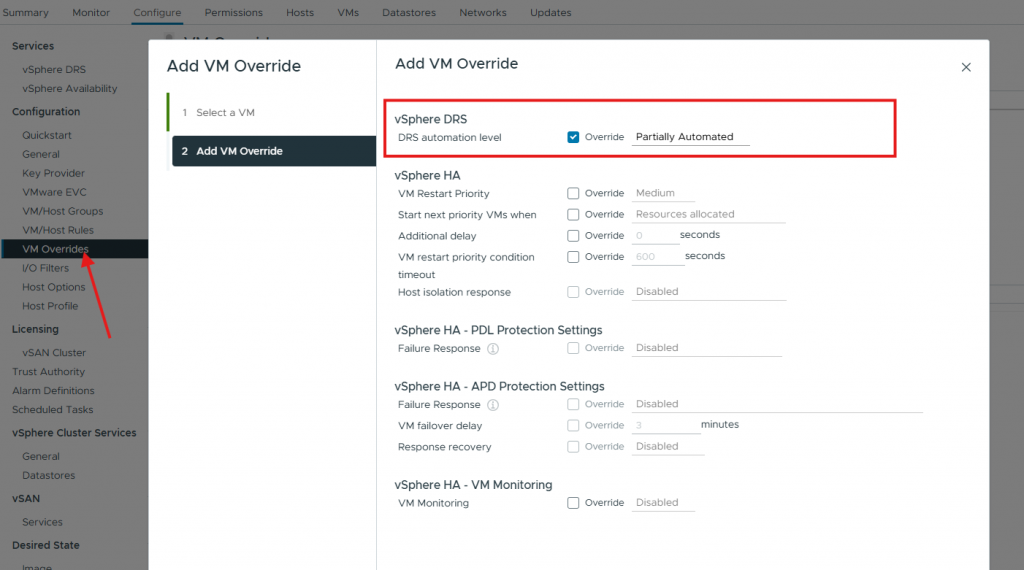This screenshot has height=570, width=1024.
Task: Click Additional delay seconds field
Action: 655,236
